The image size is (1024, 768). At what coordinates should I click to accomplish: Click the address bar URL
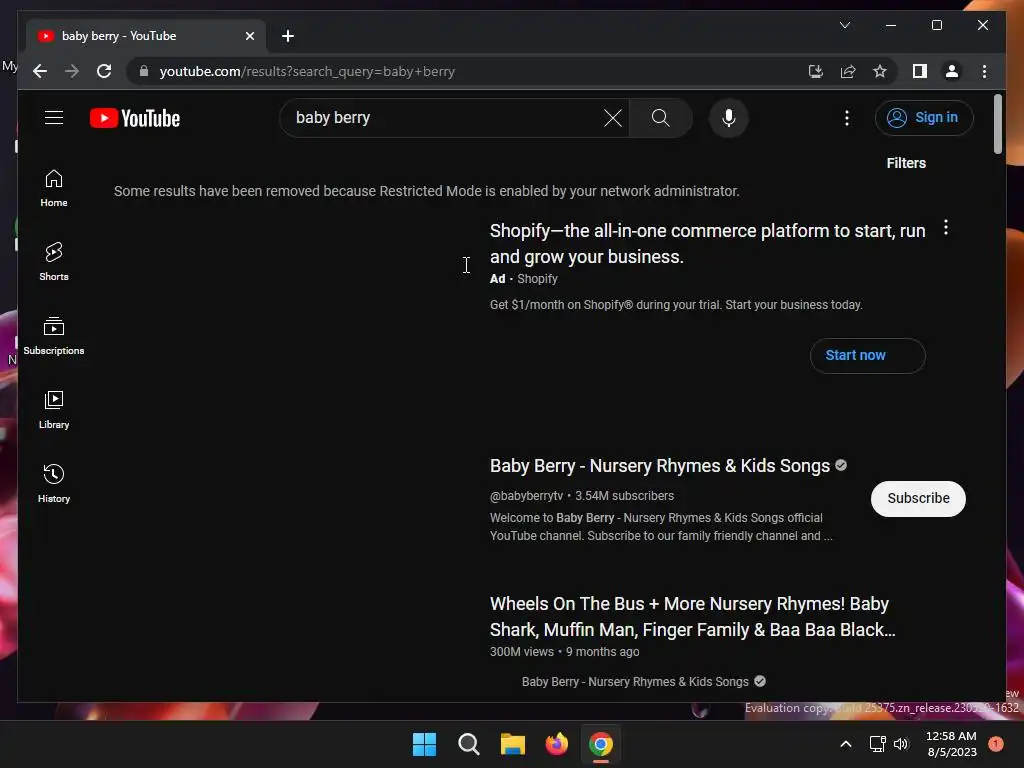pyautogui.click(x=307, y=71)
